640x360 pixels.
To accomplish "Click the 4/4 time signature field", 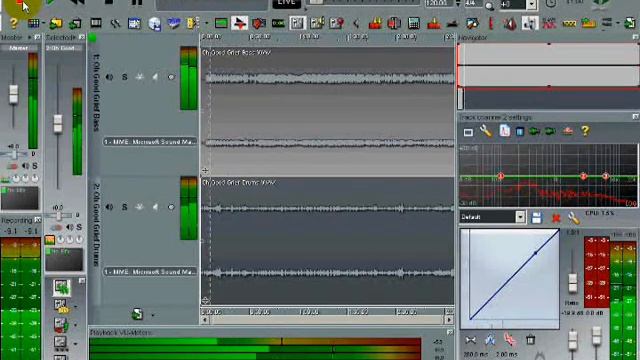I will (x=473, y=3).
